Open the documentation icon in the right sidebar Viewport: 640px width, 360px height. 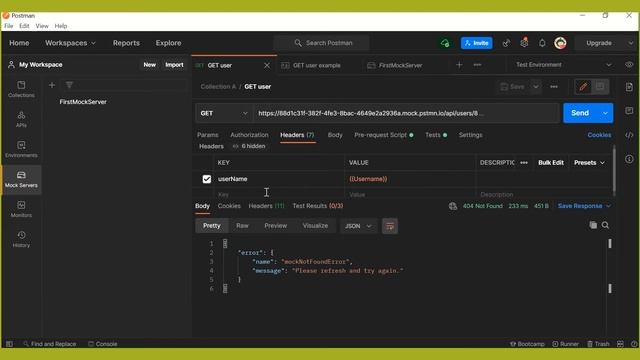pos(629,87)
